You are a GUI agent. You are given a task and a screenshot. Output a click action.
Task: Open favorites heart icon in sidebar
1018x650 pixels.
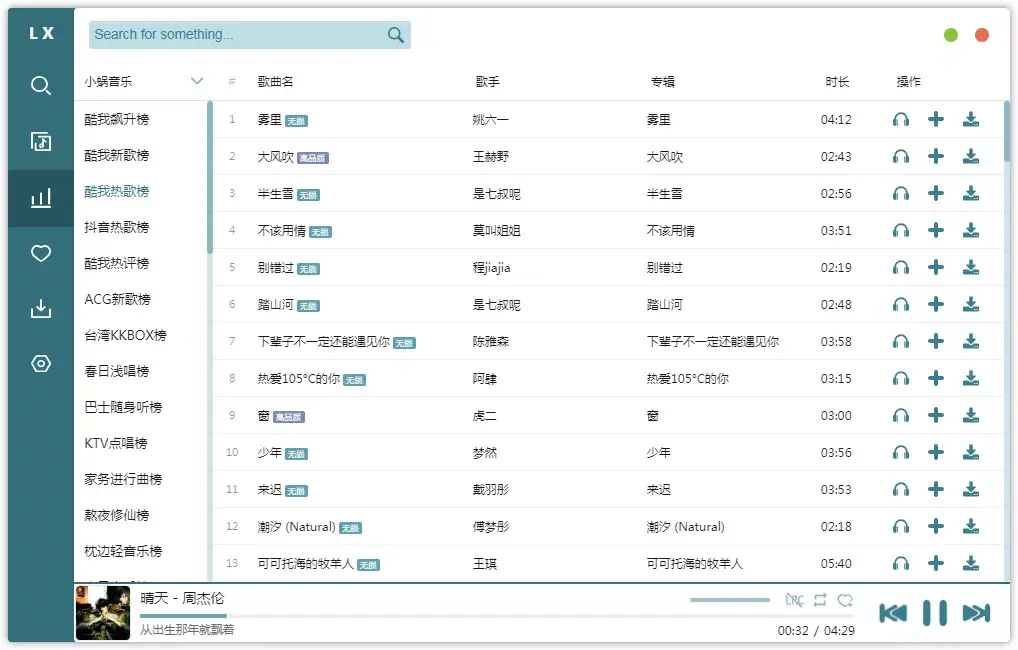(40, 253)
